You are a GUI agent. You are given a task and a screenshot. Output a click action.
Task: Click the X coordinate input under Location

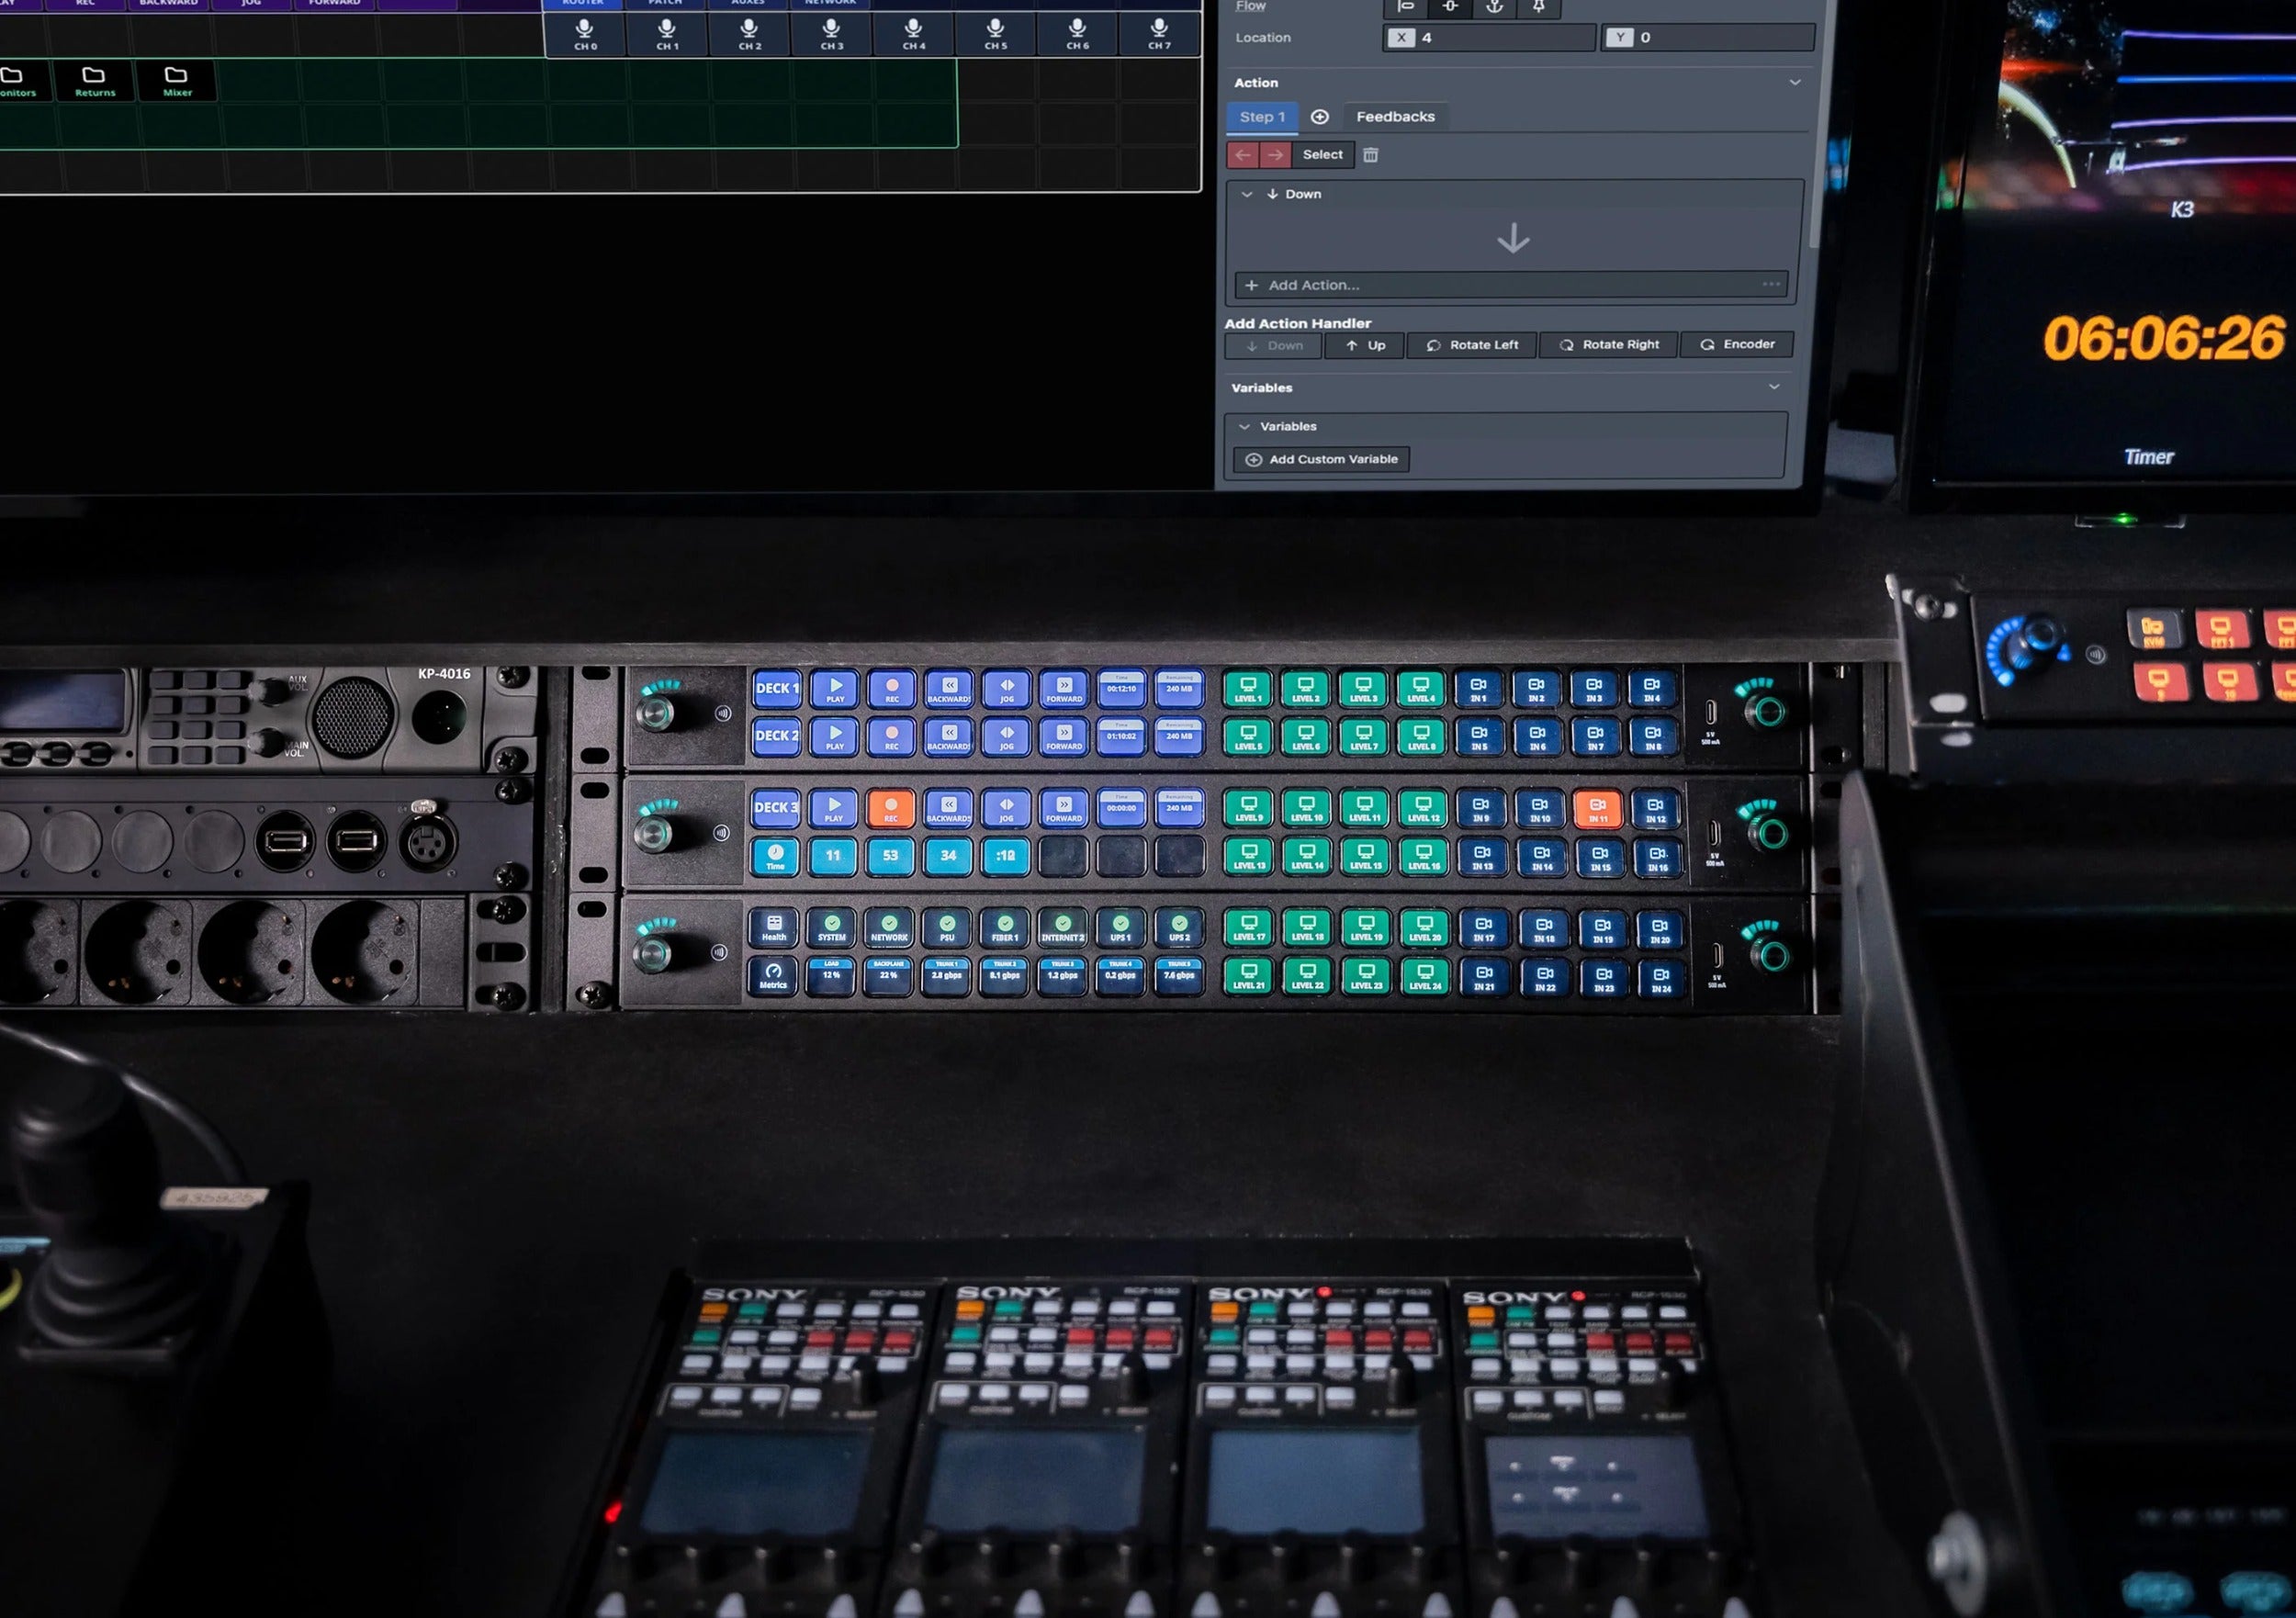[1490, 38]
